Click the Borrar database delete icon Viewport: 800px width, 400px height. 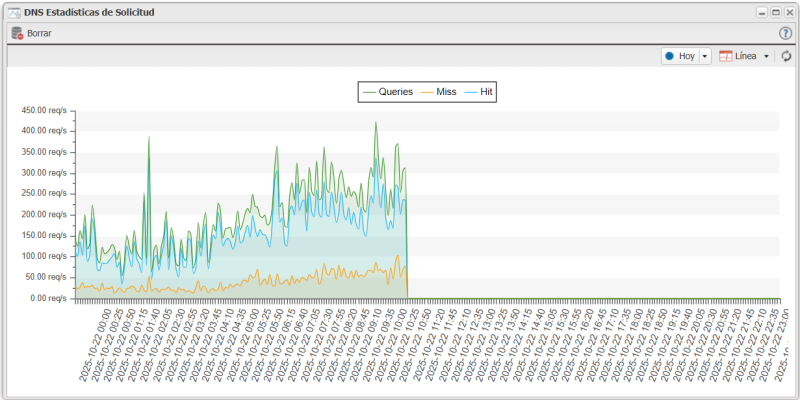(17, 33)
